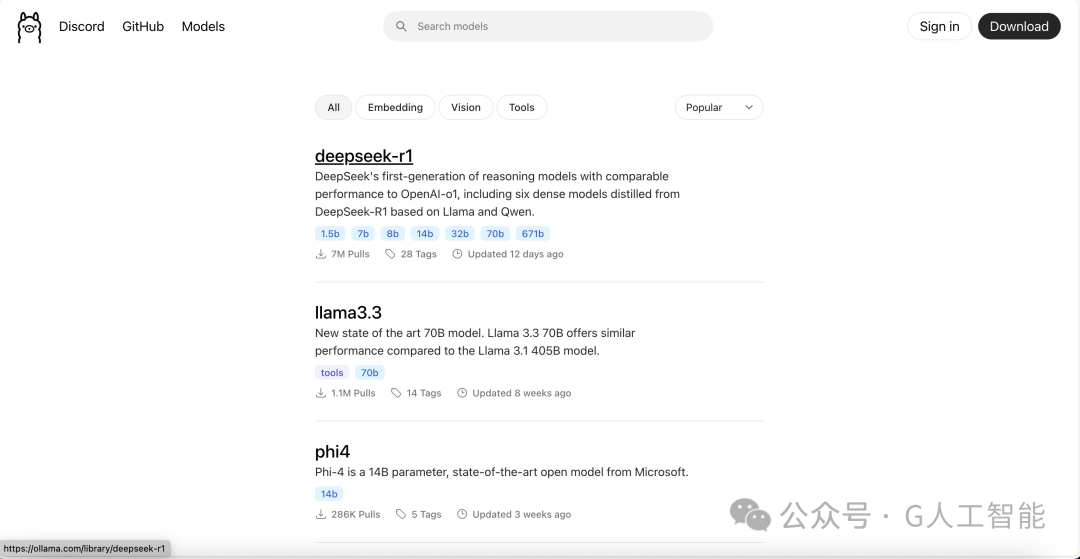
Task: Open the Ollama llama logo home
Action: pyautogui.click(x=29, y=28)
